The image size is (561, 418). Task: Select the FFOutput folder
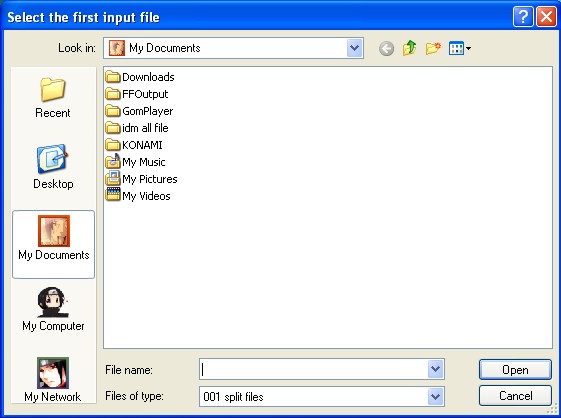pyautogui.click(x=137, y=94)
